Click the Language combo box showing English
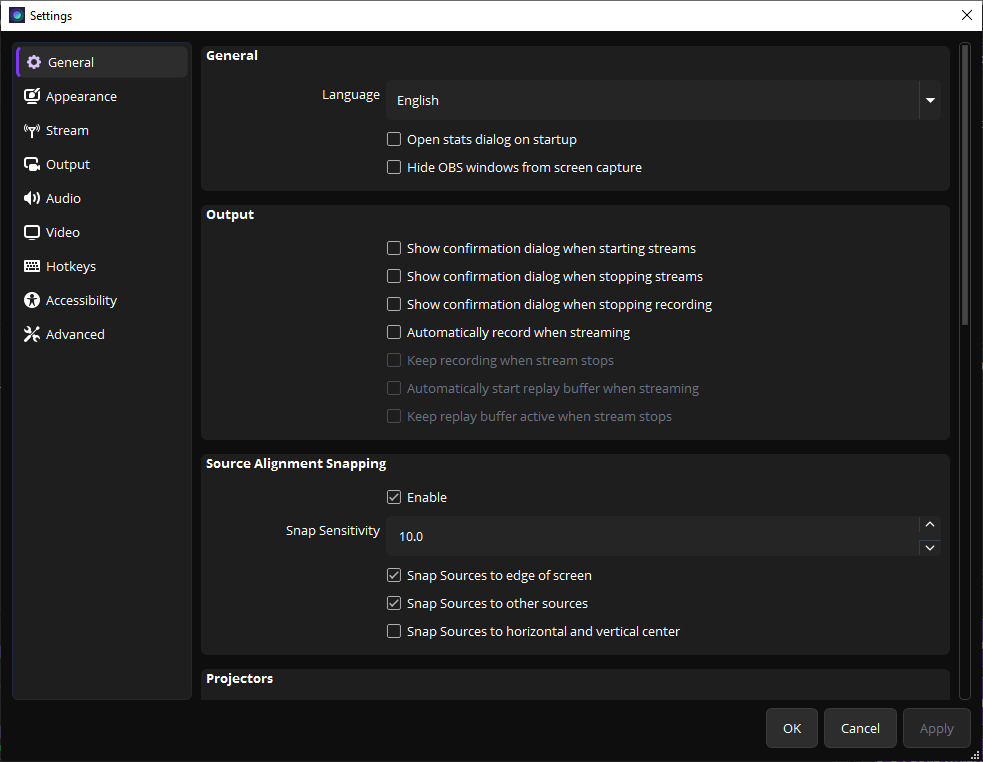This screenshot has height=762, width=983. (663, 100)
